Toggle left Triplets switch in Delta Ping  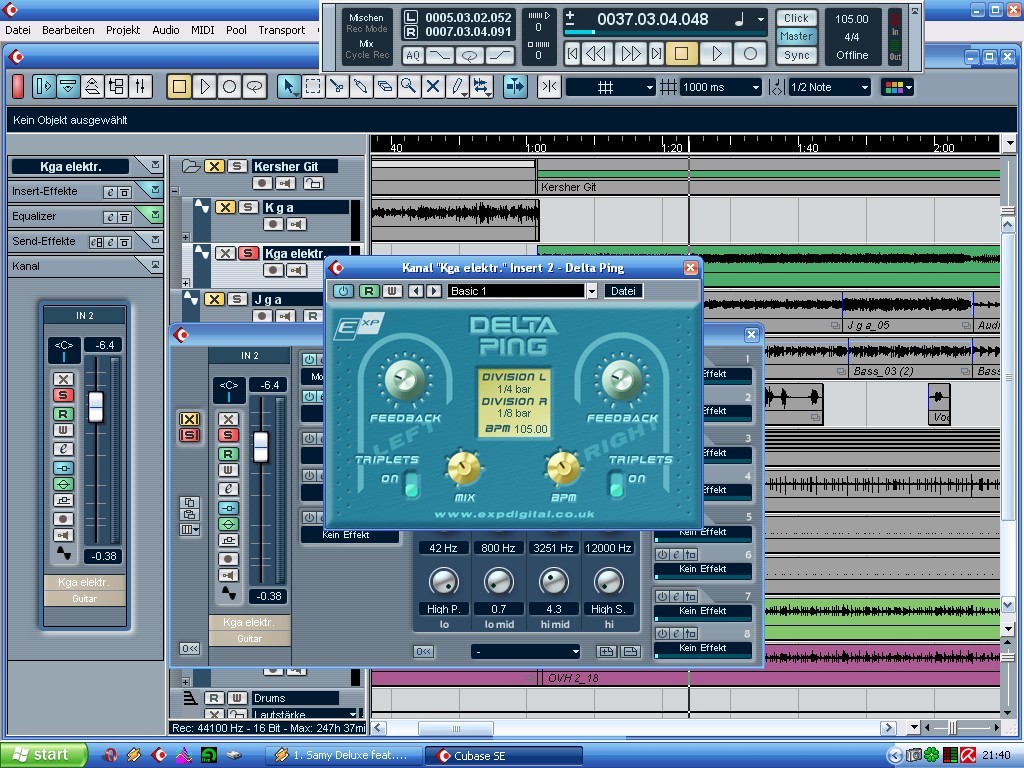point(411,485)
